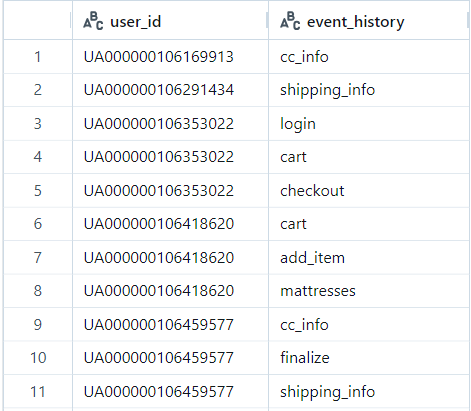The height and width of the screenshot is (411, 471).
Task: Click the user_id cell UA000000106291434
Action: 170,90
